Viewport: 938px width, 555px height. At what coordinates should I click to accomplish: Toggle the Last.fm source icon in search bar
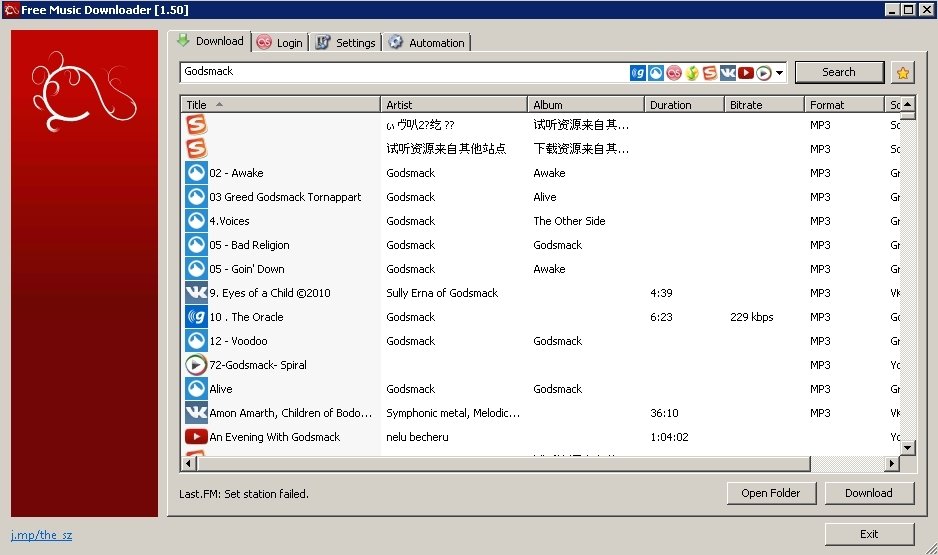coord(674,73)
